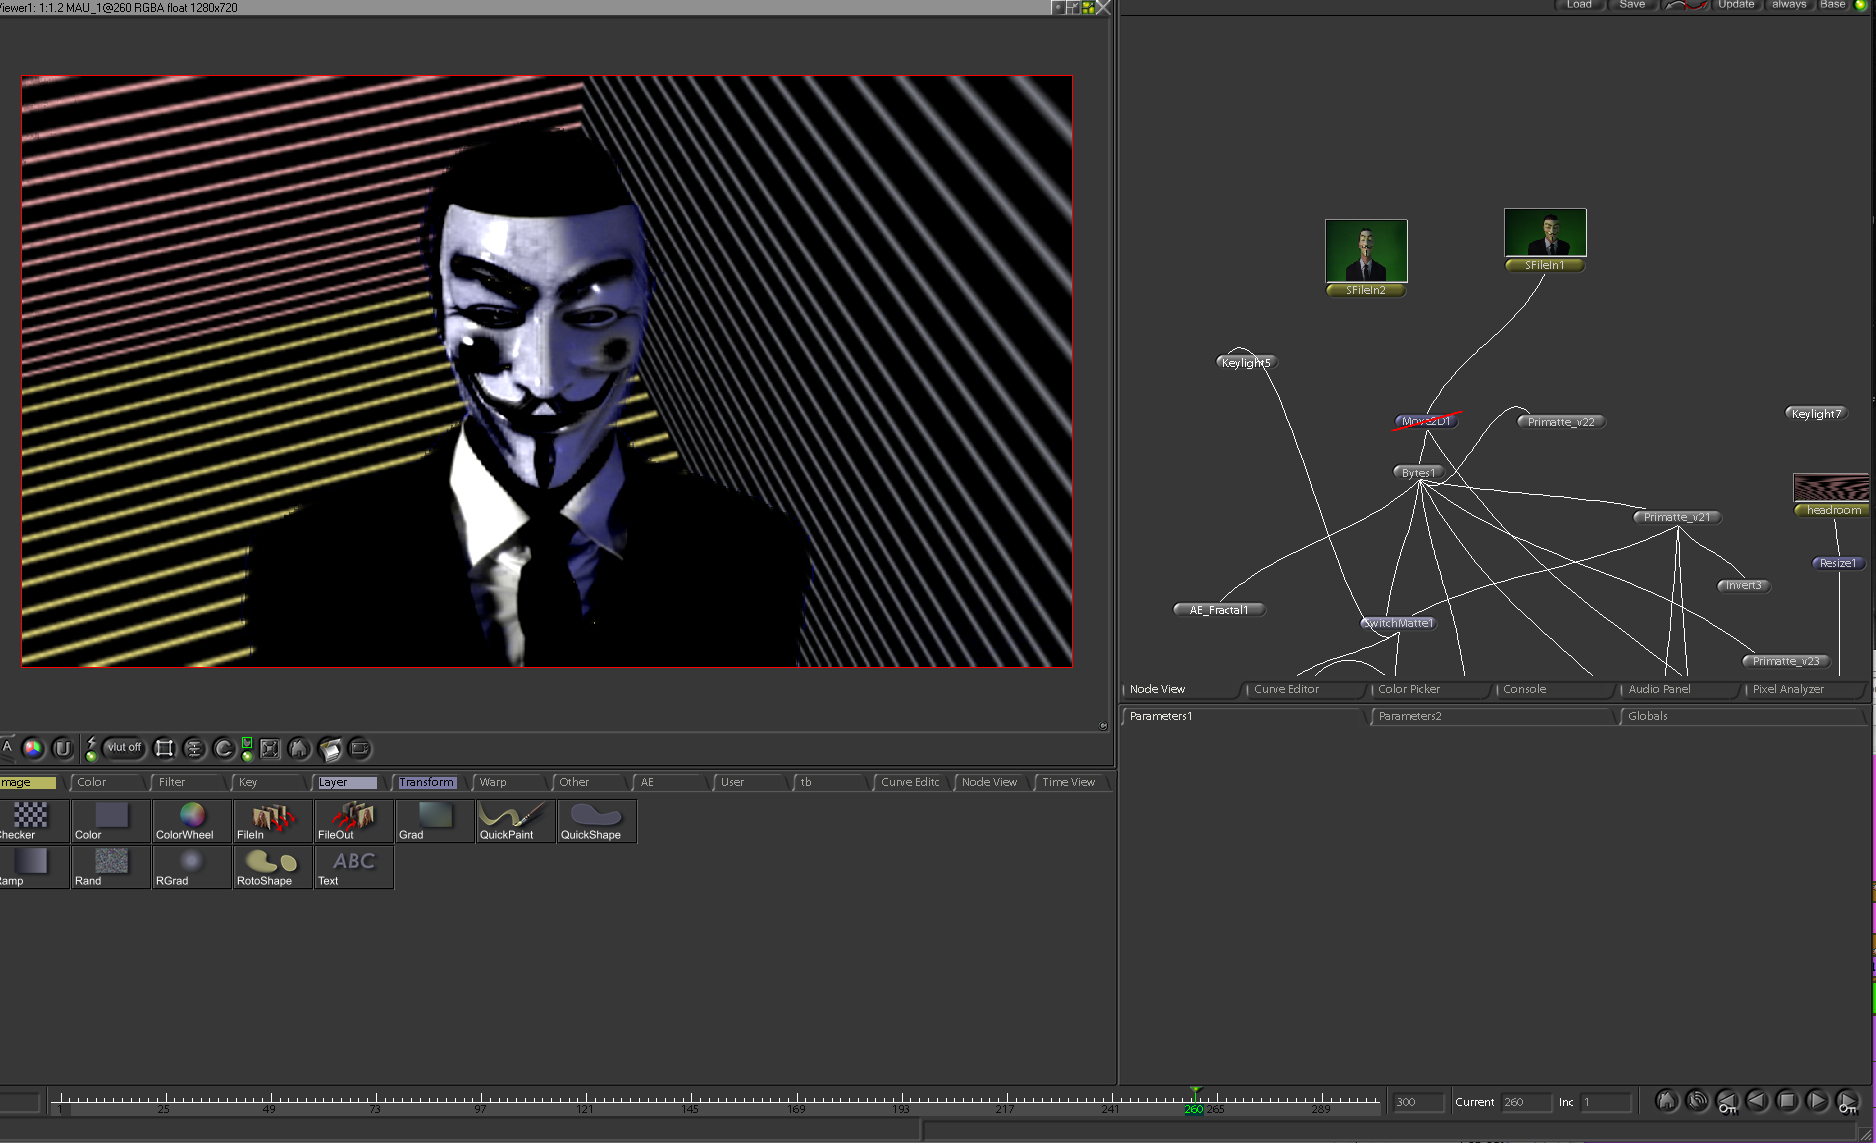Toggle the lightning bolt indicator in the viewer toolbar

[91, 748]
